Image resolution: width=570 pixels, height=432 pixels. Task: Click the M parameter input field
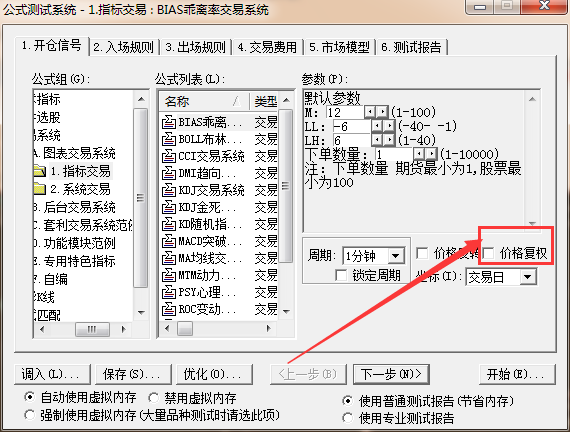tap(345, 112)
